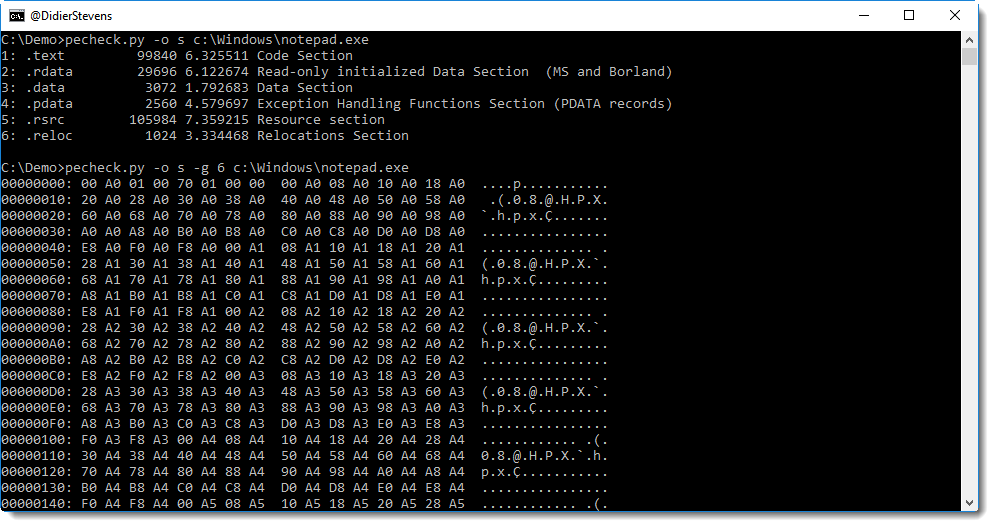
Task: Click the scrollbar down arrow
Action: click(969, 503)
